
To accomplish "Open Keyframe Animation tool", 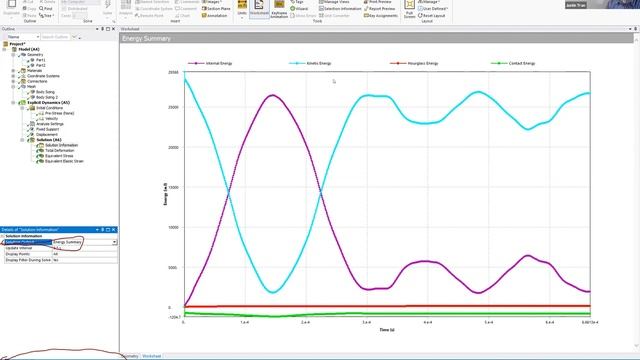I will pyautogui.click(x=279, y=9).
